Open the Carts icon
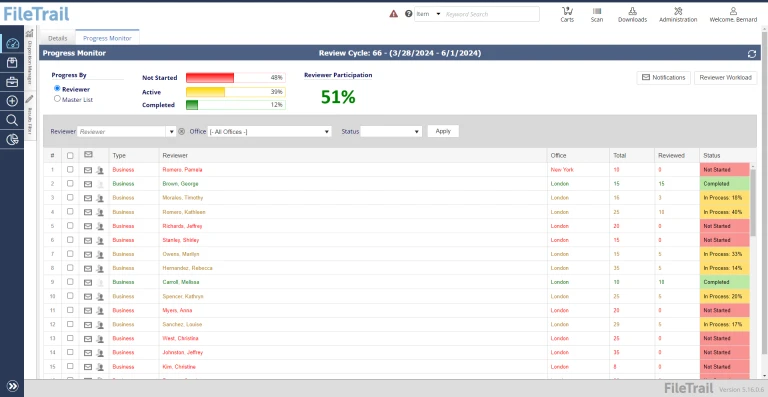This screenshot has height=397, width=768. pyautogui.click(x=567, y=14)
